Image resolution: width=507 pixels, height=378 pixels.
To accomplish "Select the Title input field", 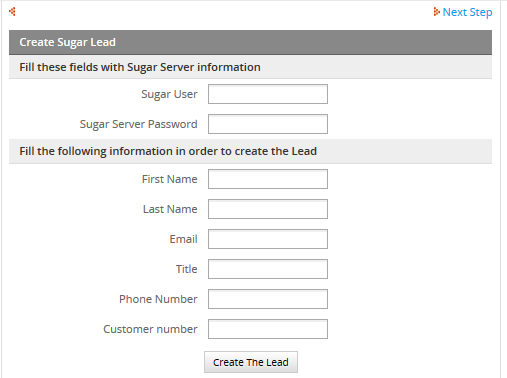I will pos(268,269).
